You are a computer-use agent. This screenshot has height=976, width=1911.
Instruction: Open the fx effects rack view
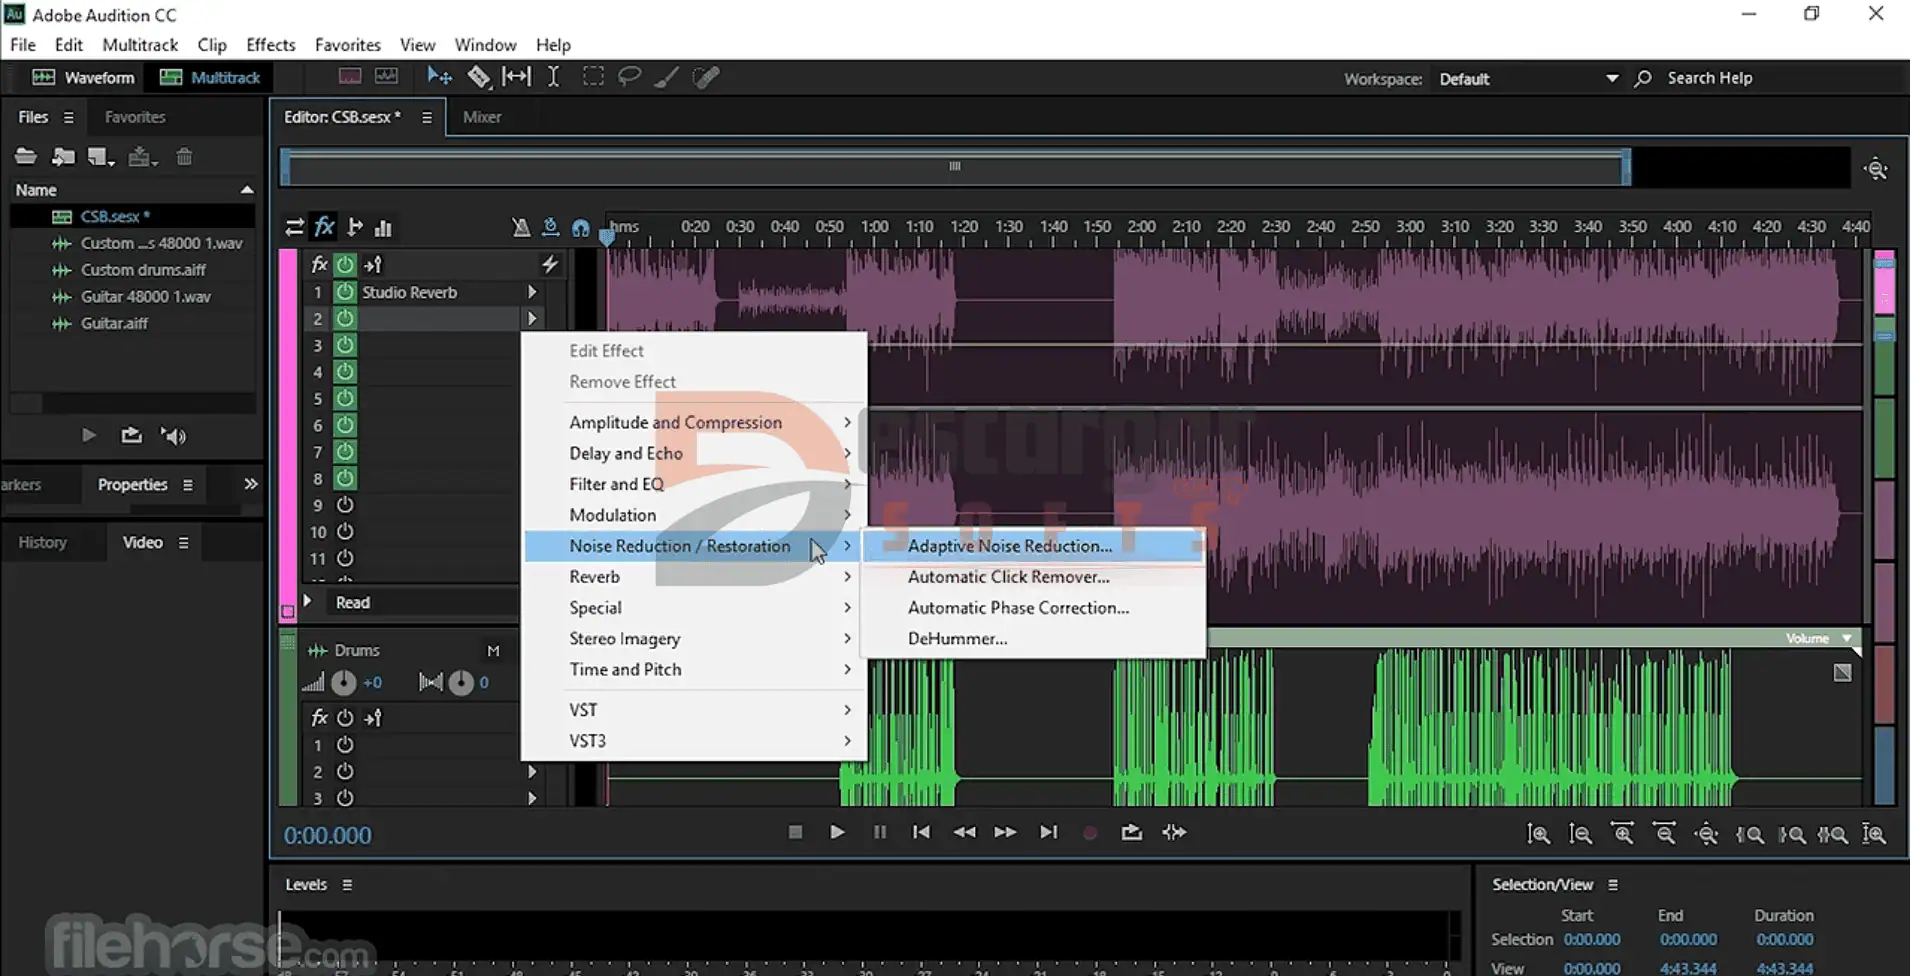point(324,228)
